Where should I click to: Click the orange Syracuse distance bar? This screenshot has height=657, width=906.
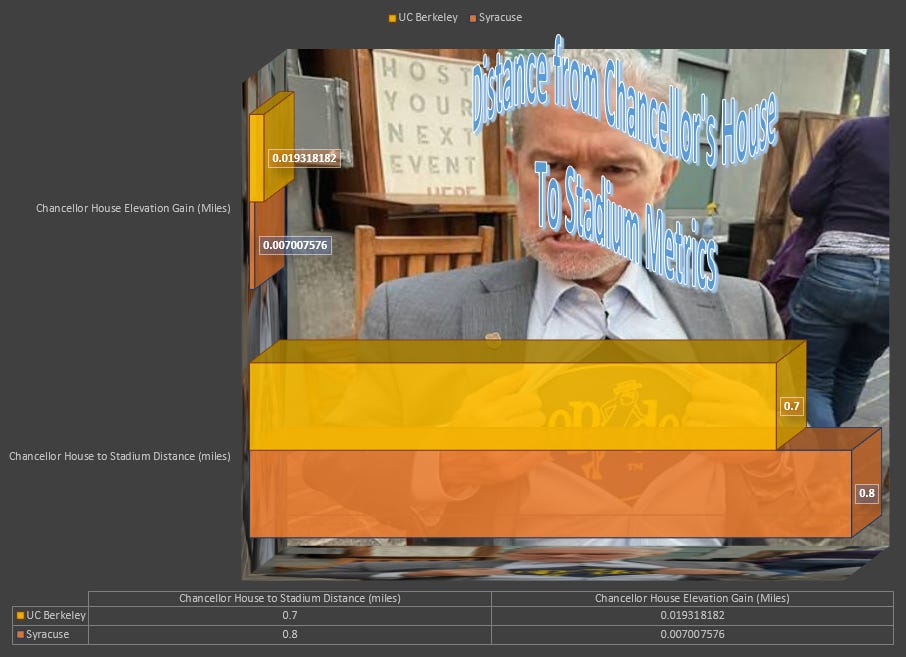point(550,493)
